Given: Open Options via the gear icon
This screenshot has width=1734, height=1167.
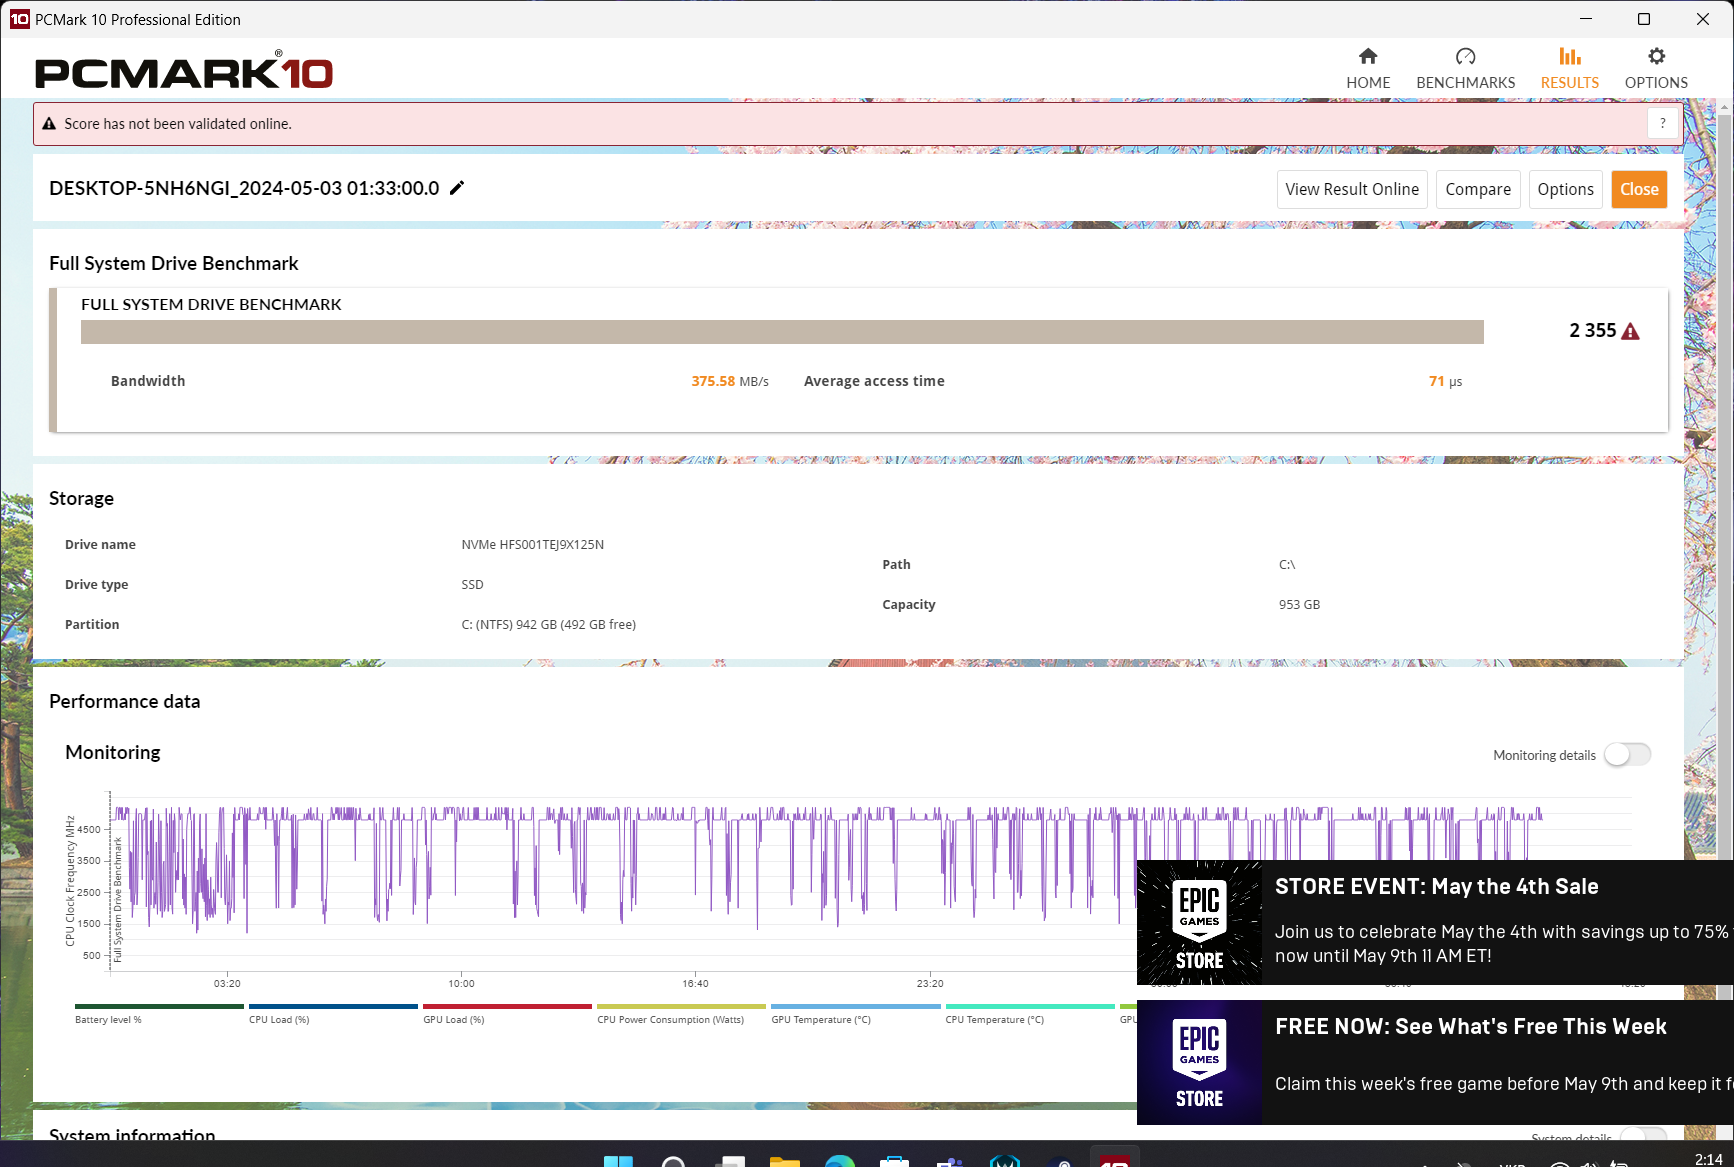Looking at the screenshot, I should 1656,57.
